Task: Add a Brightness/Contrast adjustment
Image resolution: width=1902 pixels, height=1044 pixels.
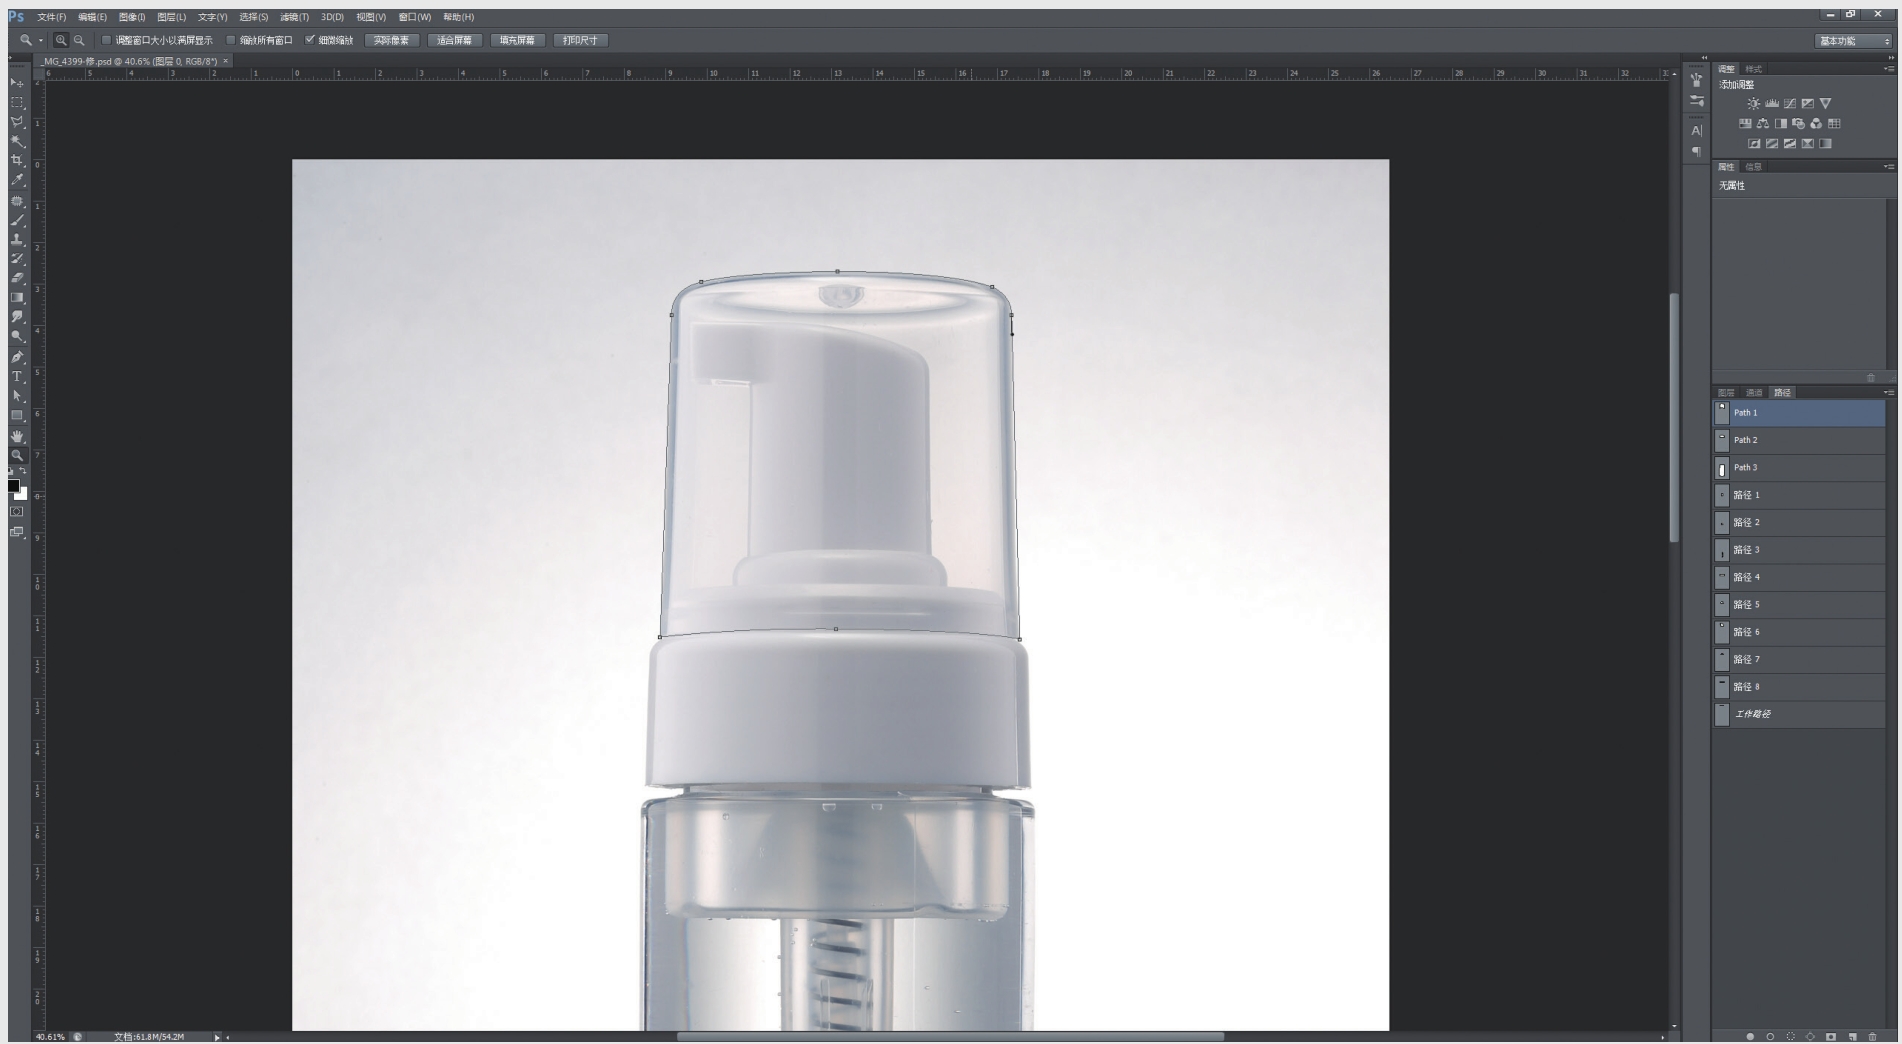Action: coord(1753,103)
